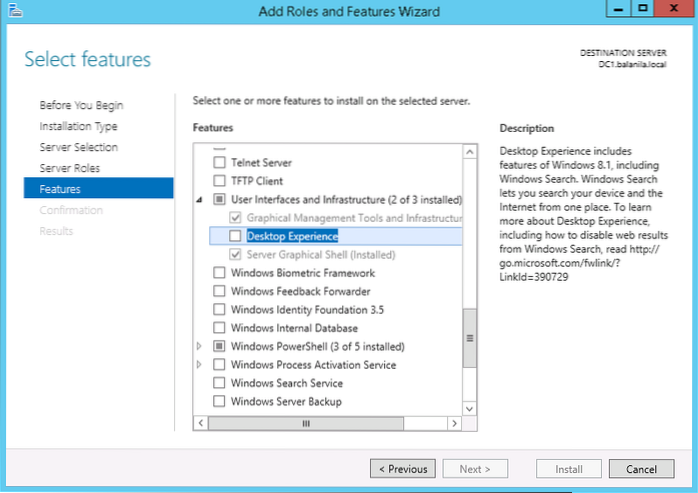Collapse User Interfaces and Infrastructure node
This screenshot has width=698, height=493.
click(200, 199)
